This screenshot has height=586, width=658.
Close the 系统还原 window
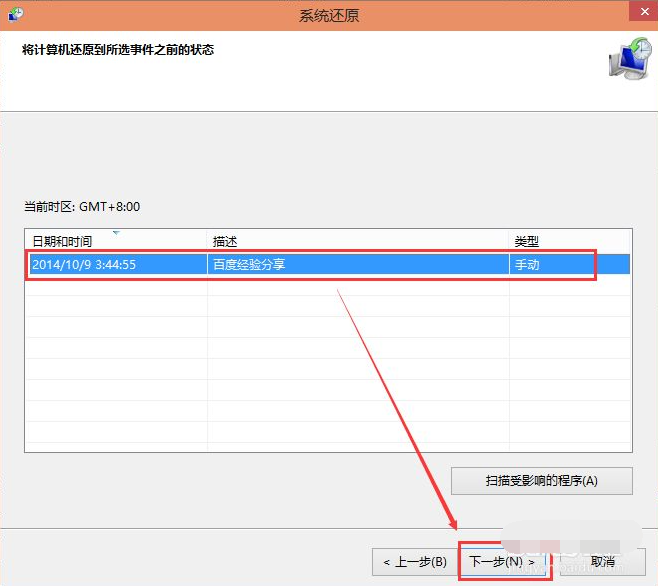click(x=644, y=11)
